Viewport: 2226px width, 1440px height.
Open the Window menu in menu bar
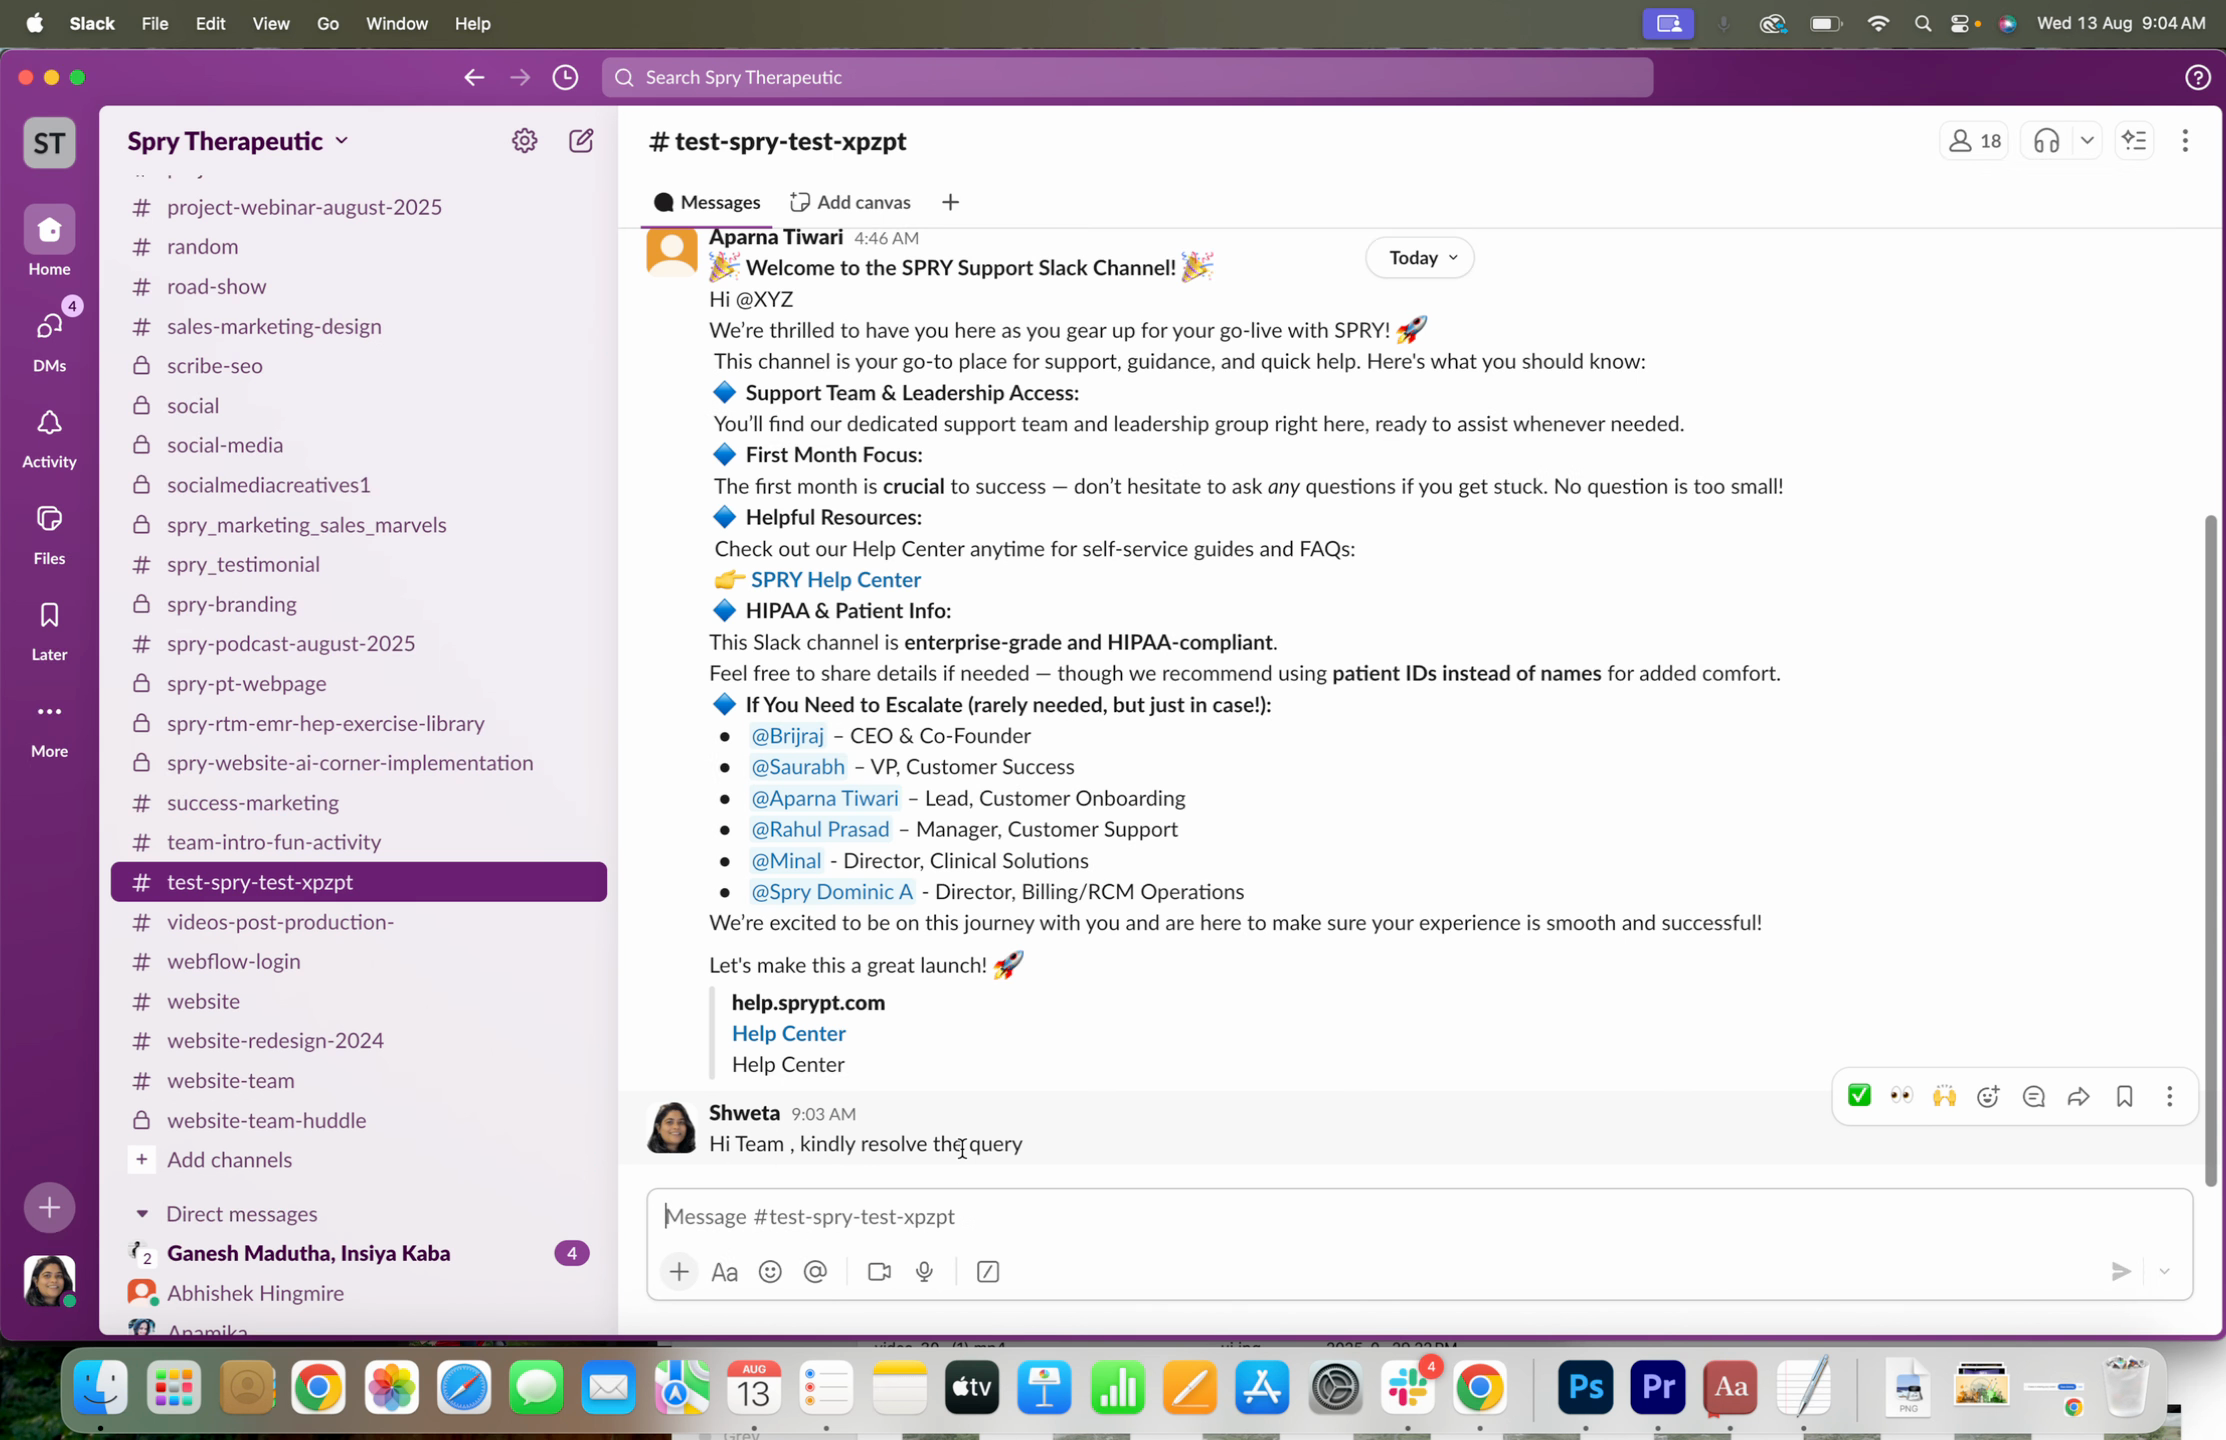396,23
